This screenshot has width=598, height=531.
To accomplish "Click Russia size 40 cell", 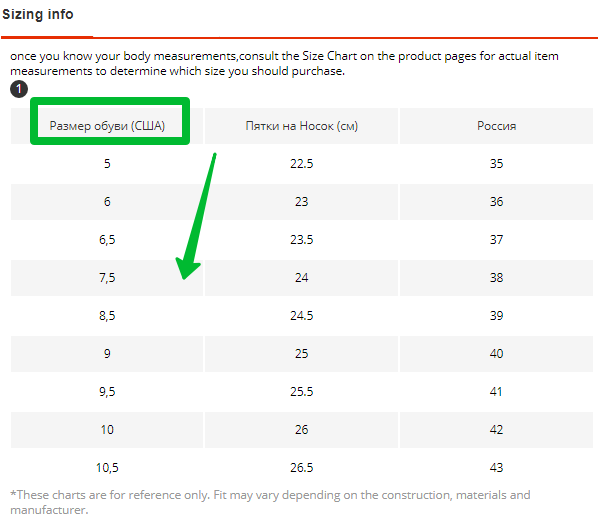I will click(496, 354).
